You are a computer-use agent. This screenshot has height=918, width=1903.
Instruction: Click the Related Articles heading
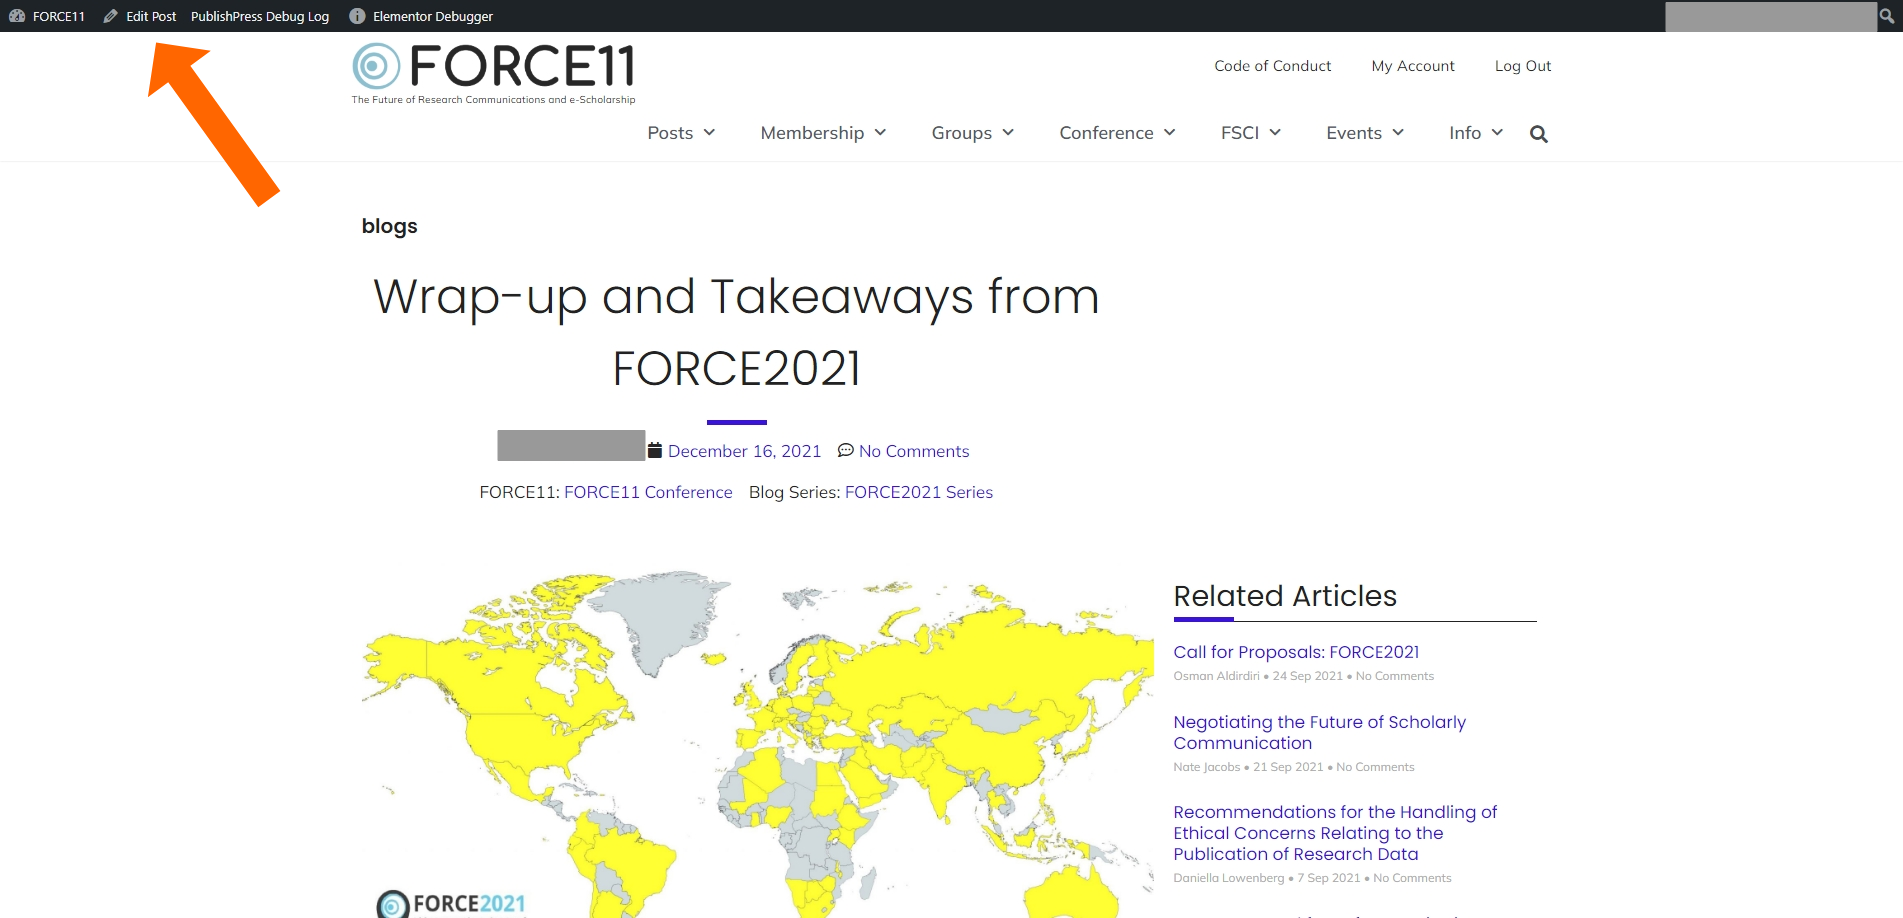coord(1285,596)
